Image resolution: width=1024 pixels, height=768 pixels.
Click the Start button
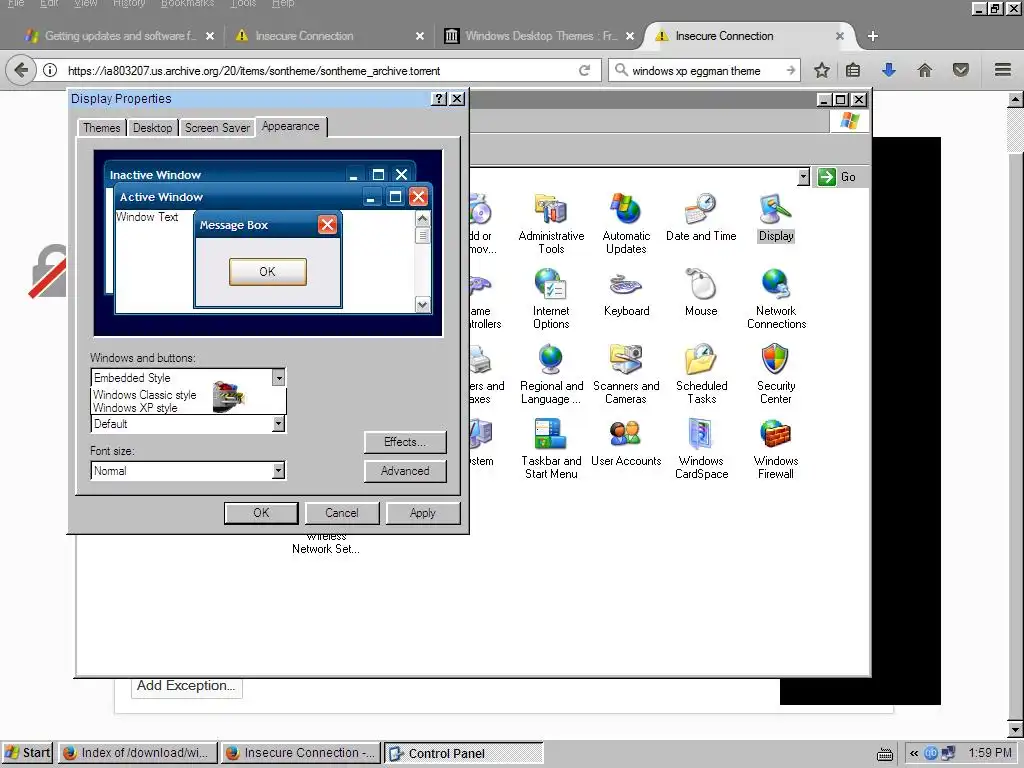[27, 752]
